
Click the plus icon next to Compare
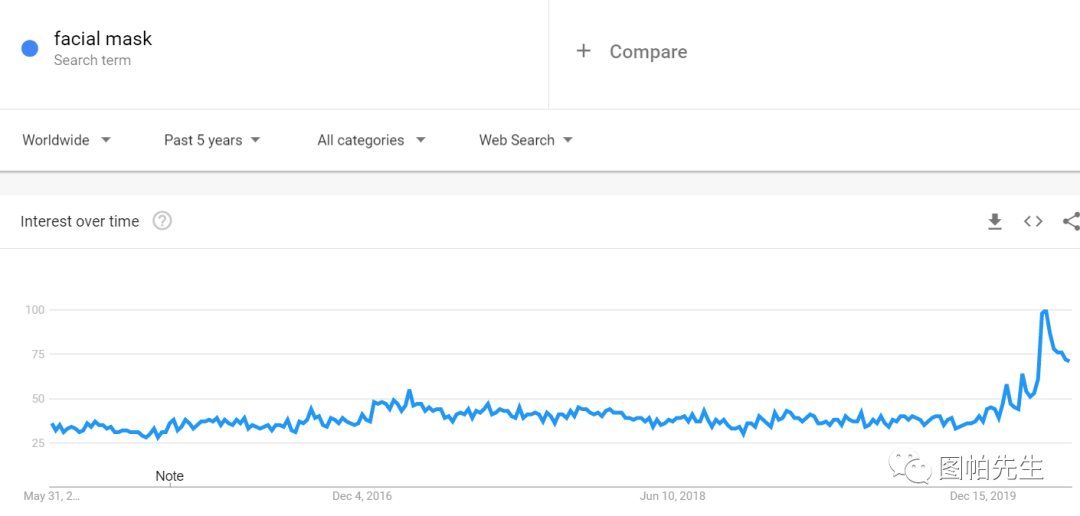(584, 51)
